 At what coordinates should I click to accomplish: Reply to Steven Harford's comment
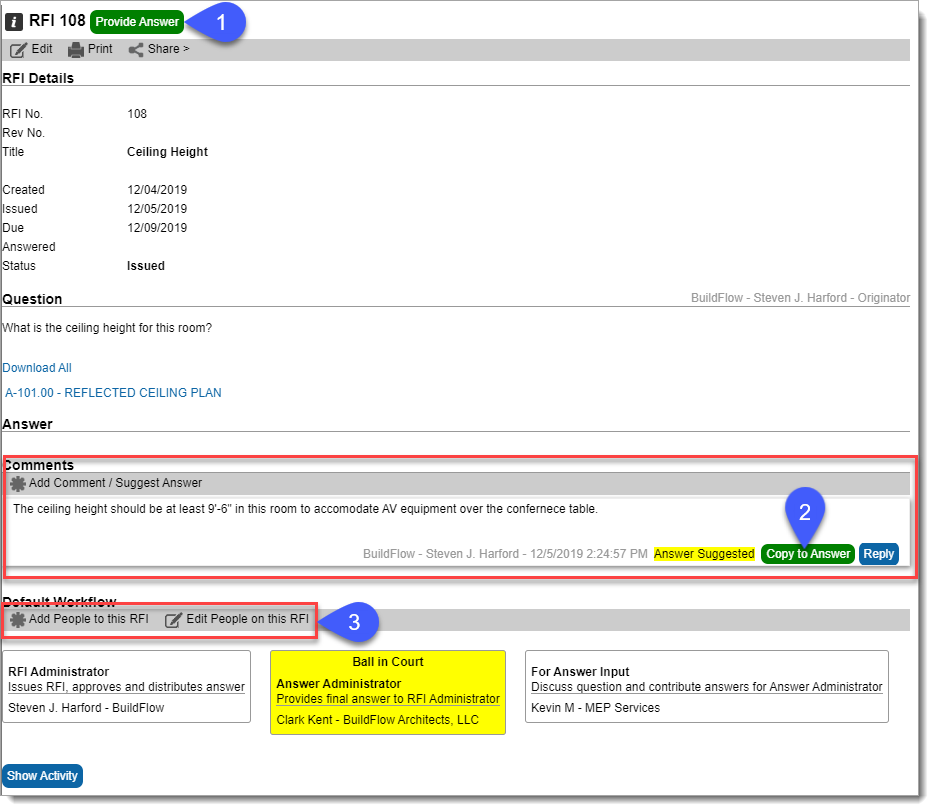[x=878, y=554]
